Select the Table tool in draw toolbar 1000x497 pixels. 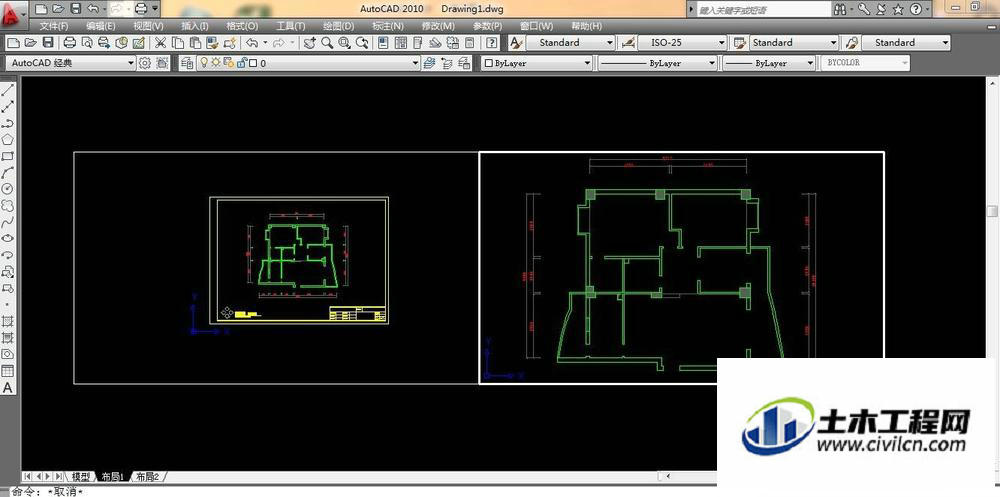pos(8,371)
